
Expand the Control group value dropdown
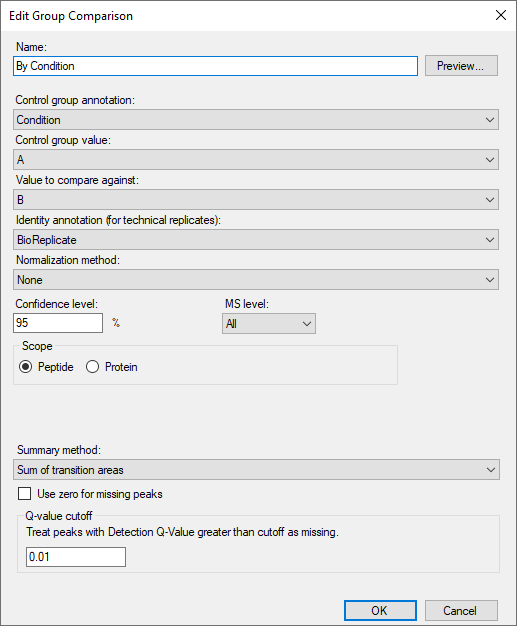[x=256, y=160]
